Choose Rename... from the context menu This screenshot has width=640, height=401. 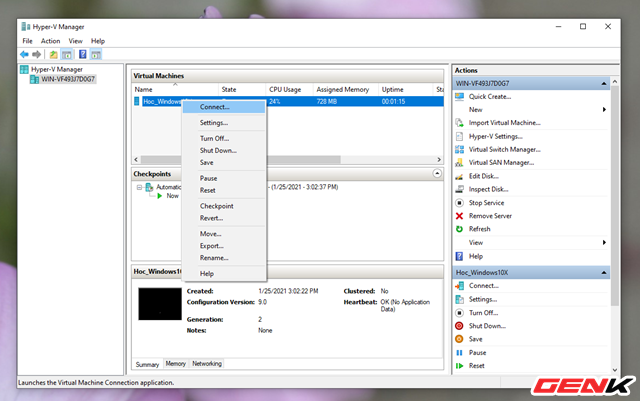224,258
